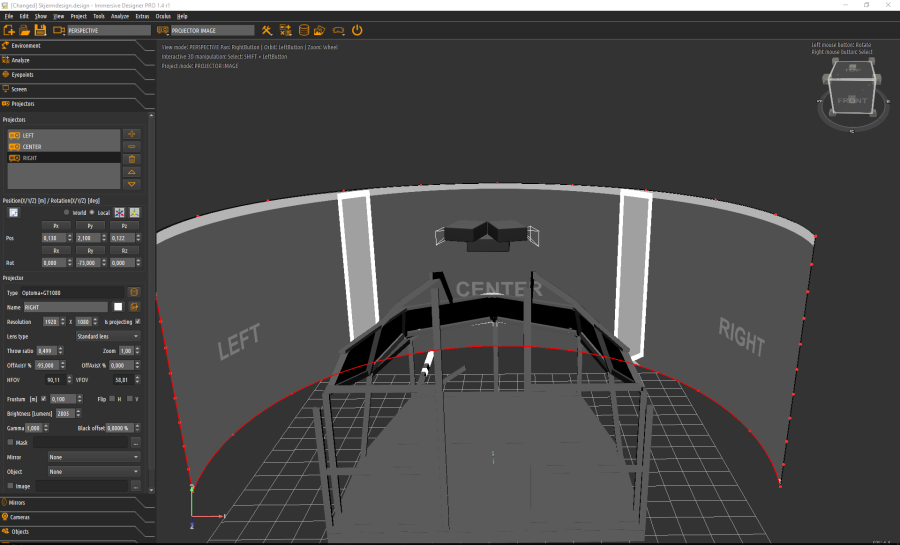
Task: Select the CENTER projector in list
Action: (x=32, y=147)
